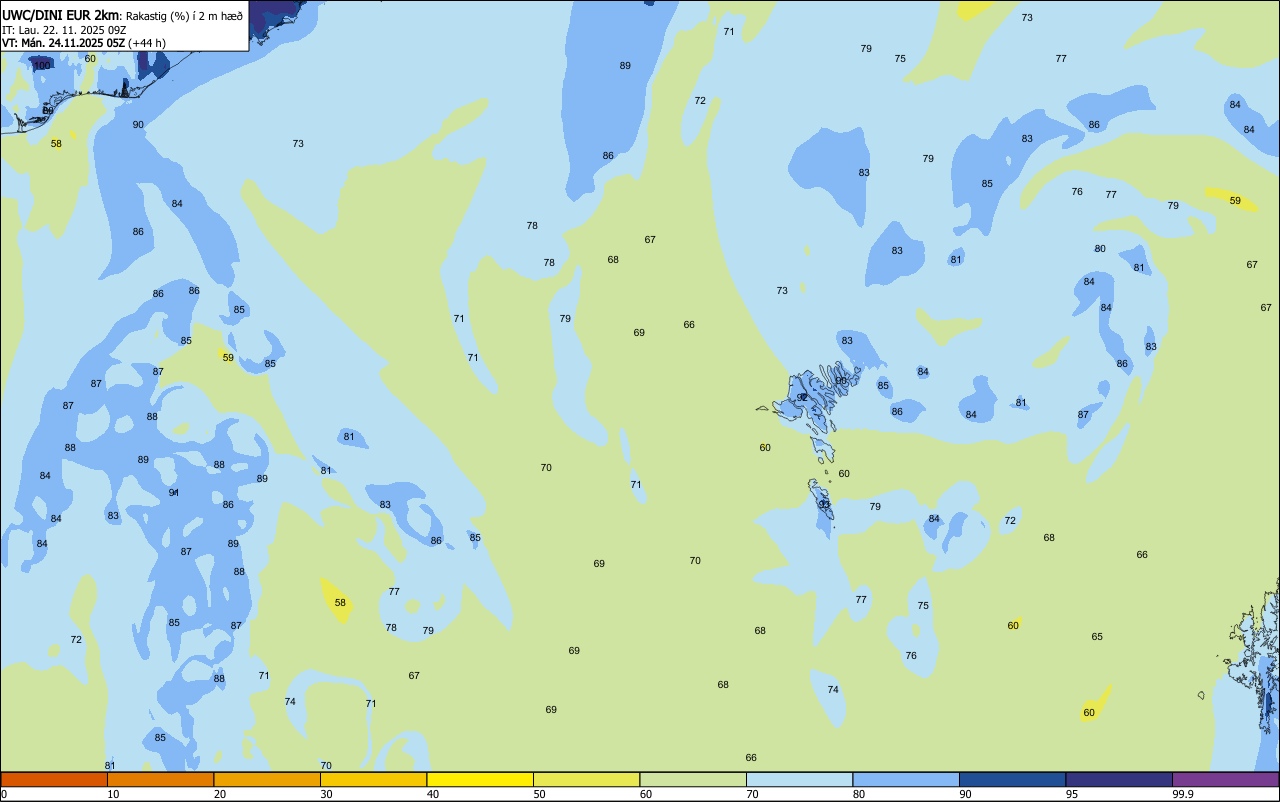Click the "IT: Lau. 22. 11. 2025 09Z" line
1280x802 pixels.
[x=64, y=29]
